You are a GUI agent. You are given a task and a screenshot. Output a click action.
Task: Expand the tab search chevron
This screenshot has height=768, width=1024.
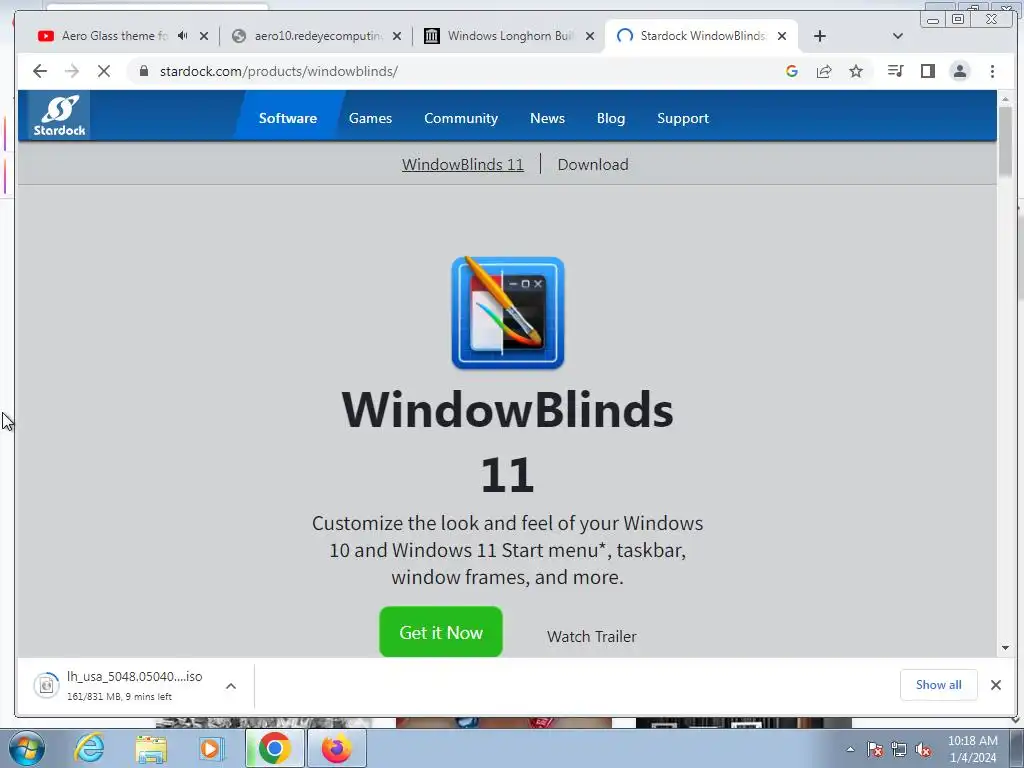click(897, 36)
